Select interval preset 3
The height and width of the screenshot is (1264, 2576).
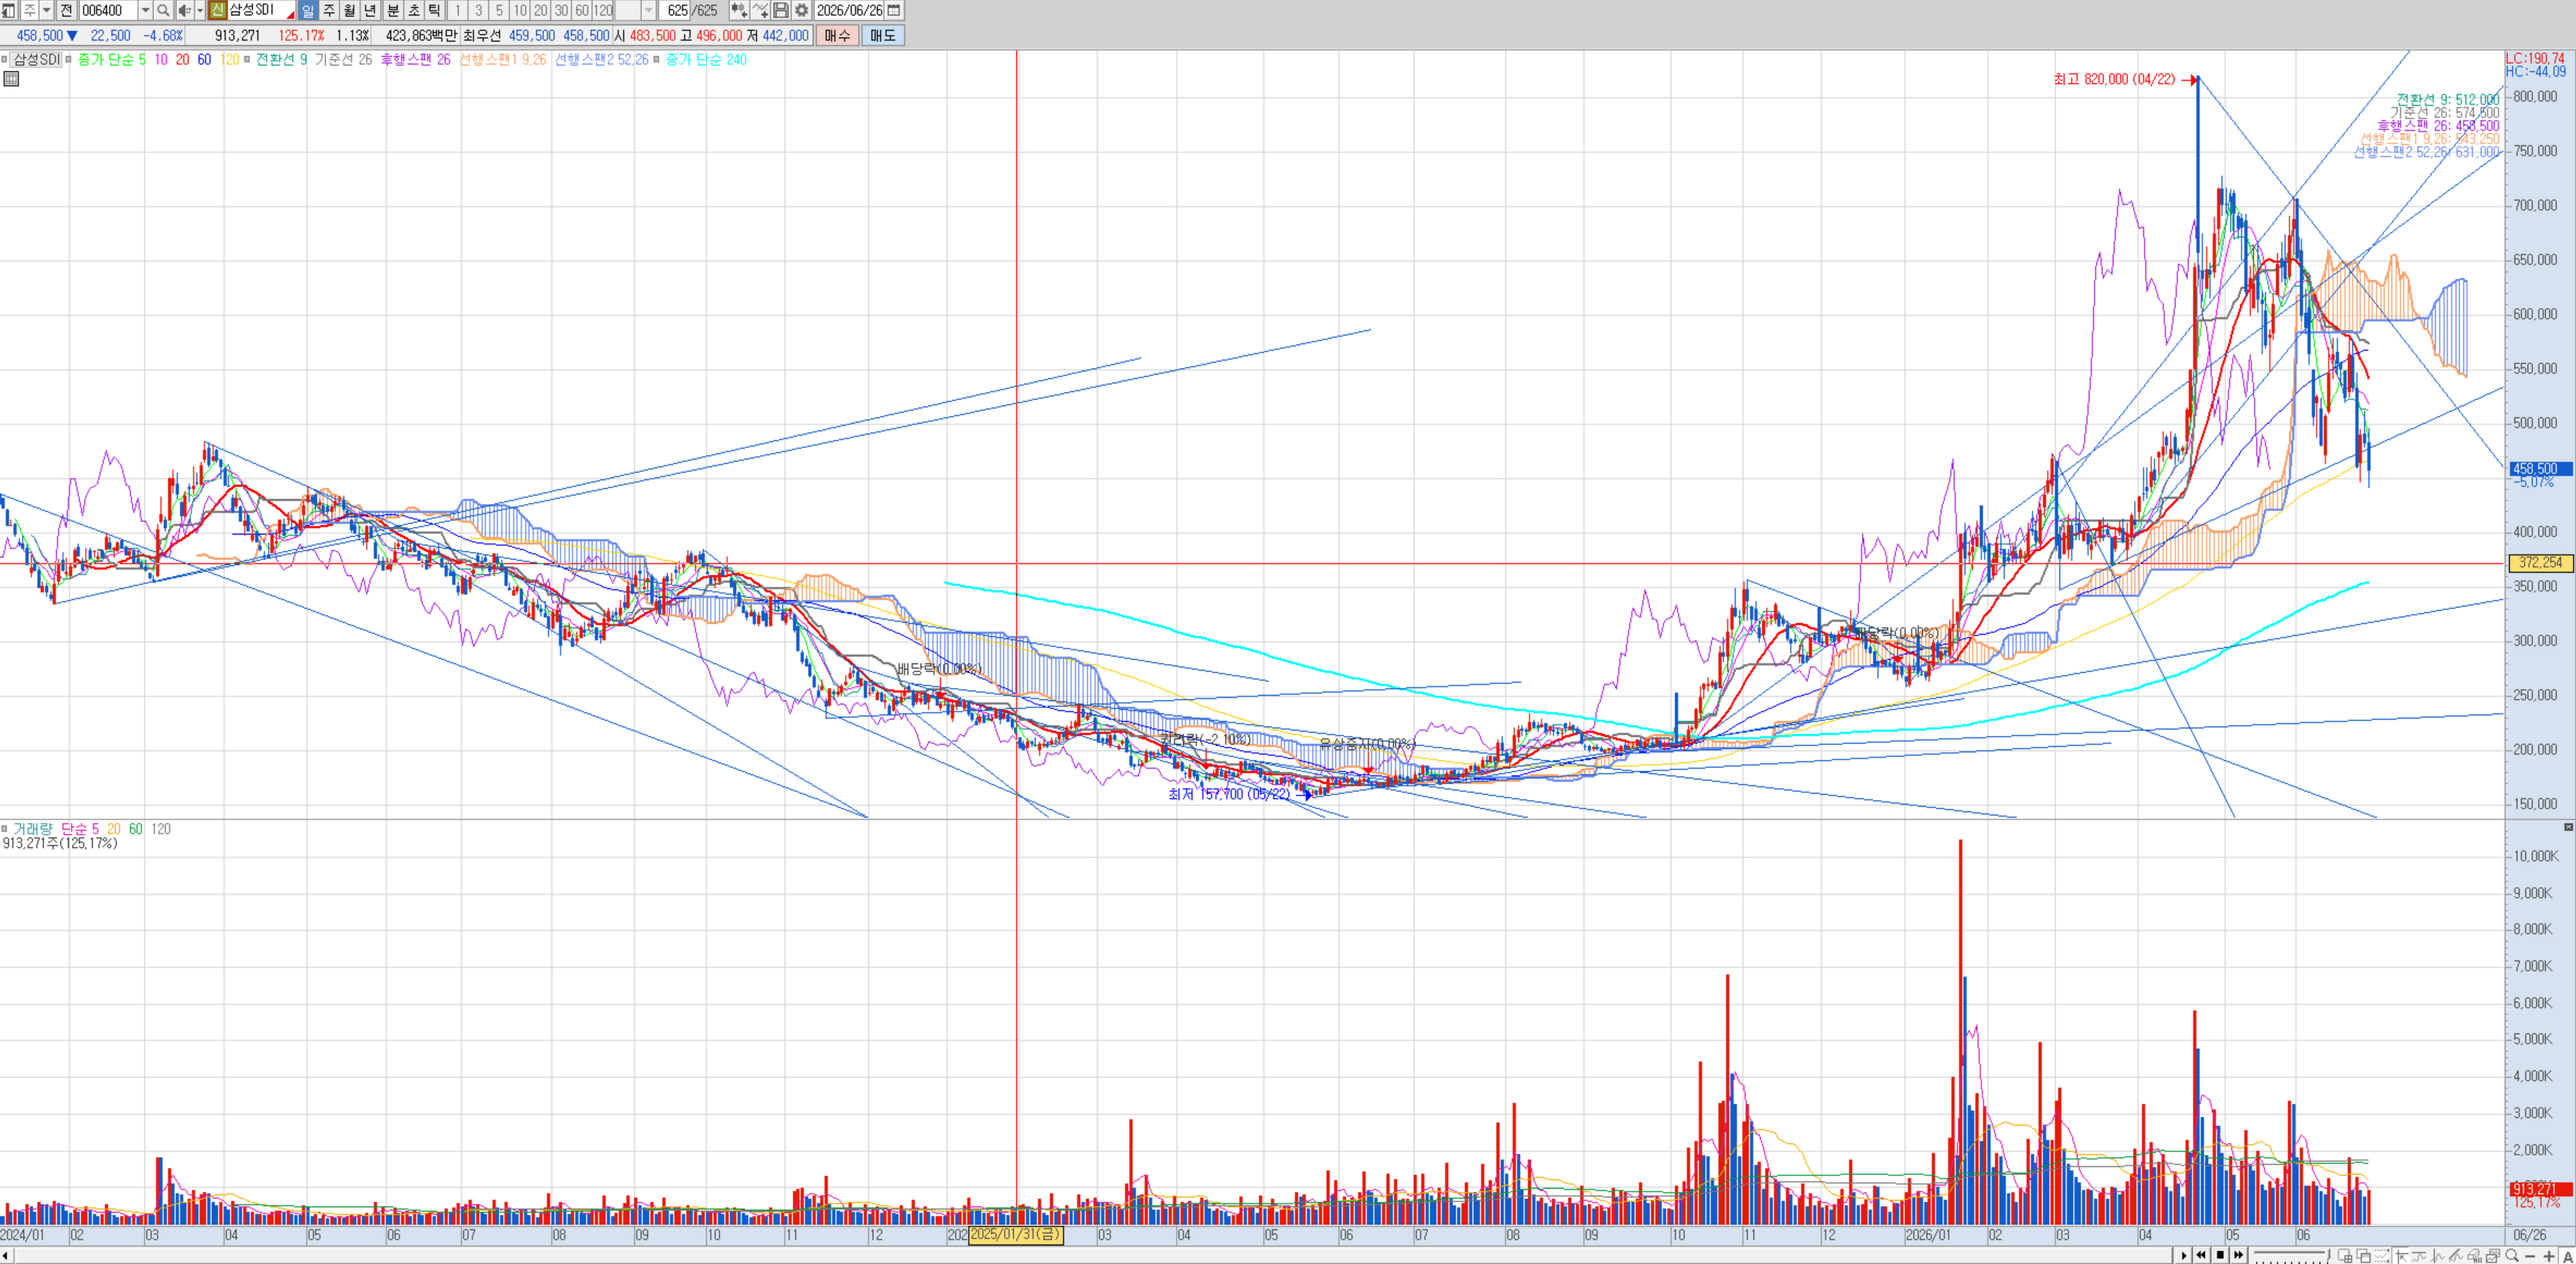478,10
